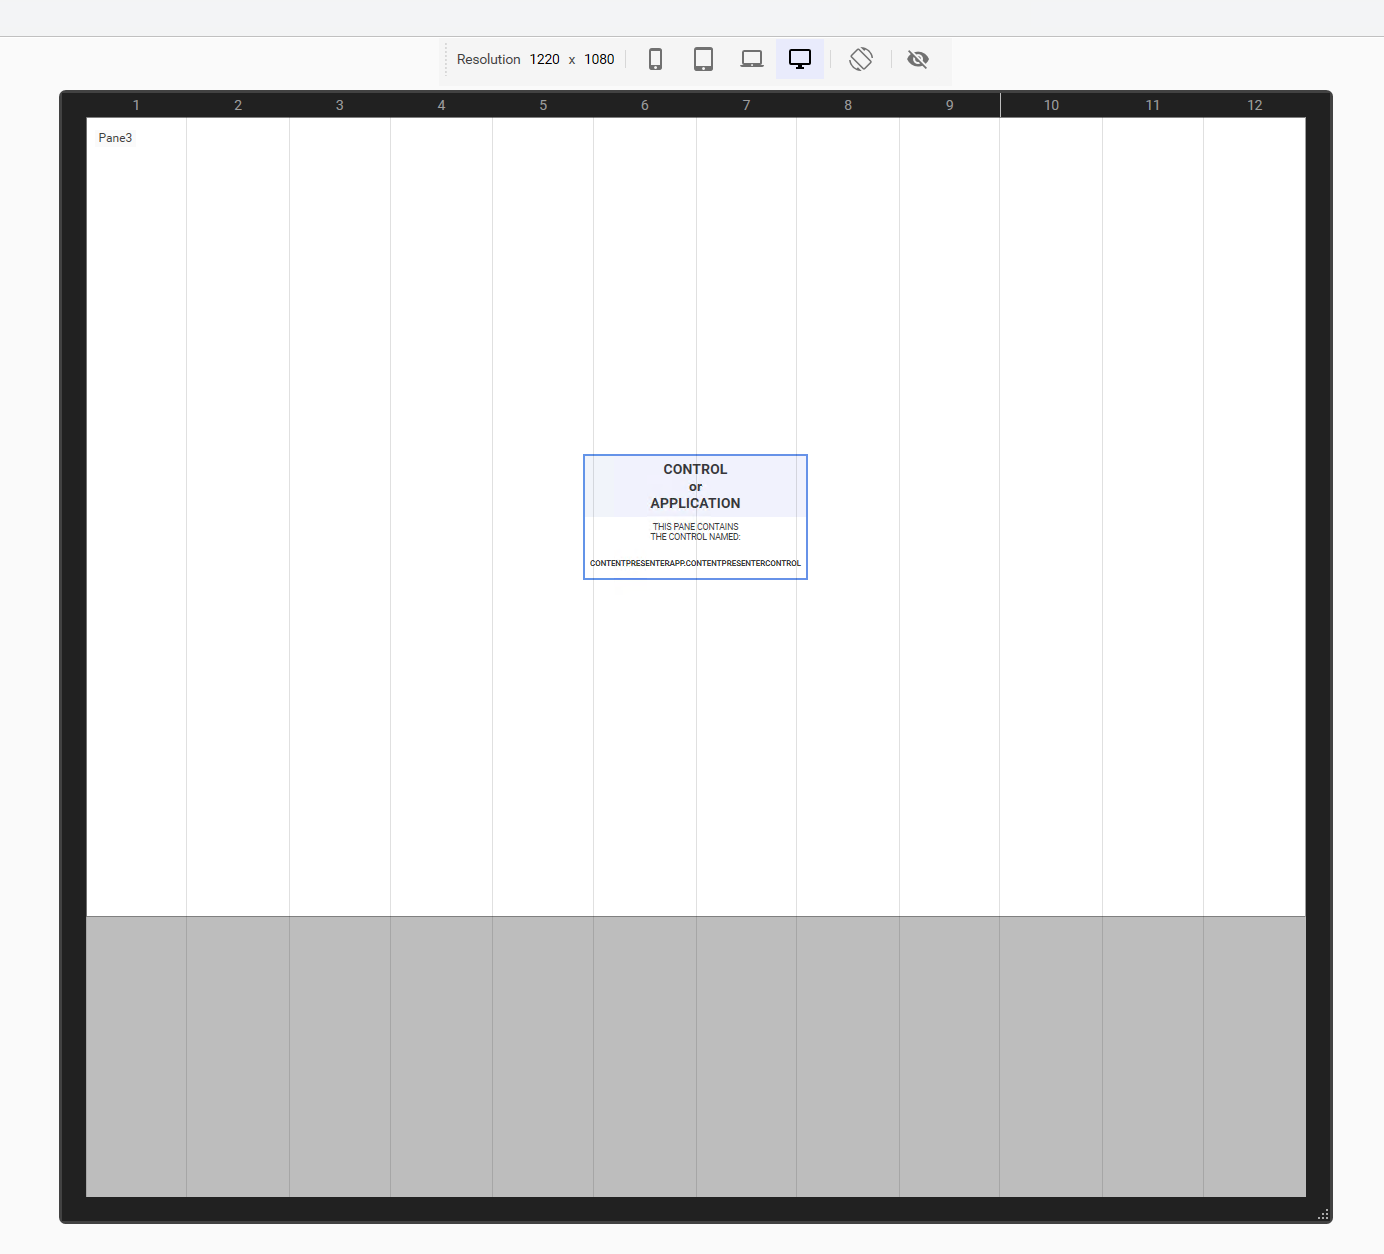Click the breakpoint marker before column 10
The image size is (1384, 1254).
click(1000, 104)
